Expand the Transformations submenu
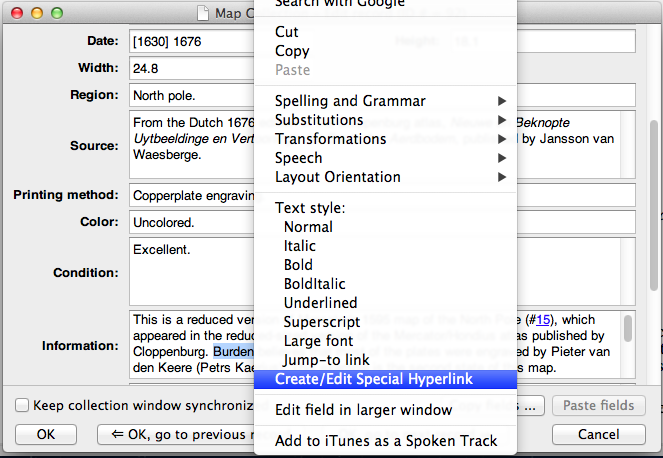 (x=385, y=139)
